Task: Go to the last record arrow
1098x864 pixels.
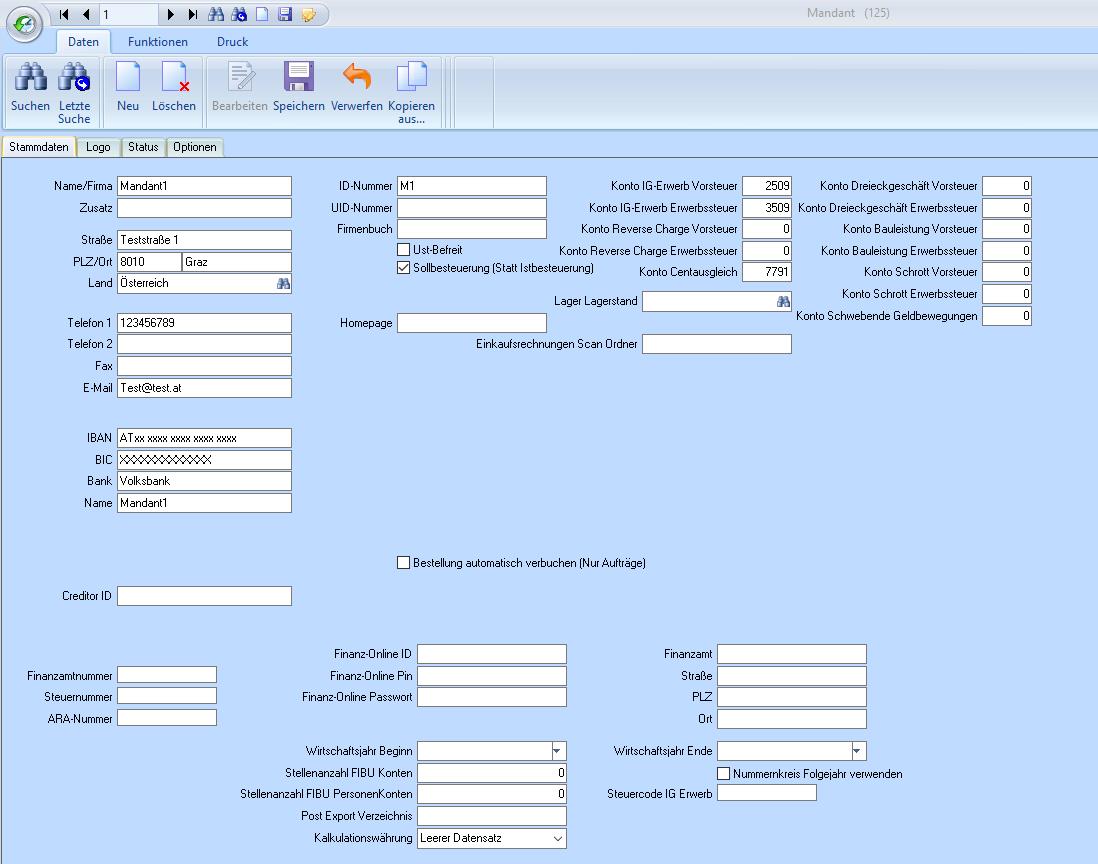Action: point(193,15)
